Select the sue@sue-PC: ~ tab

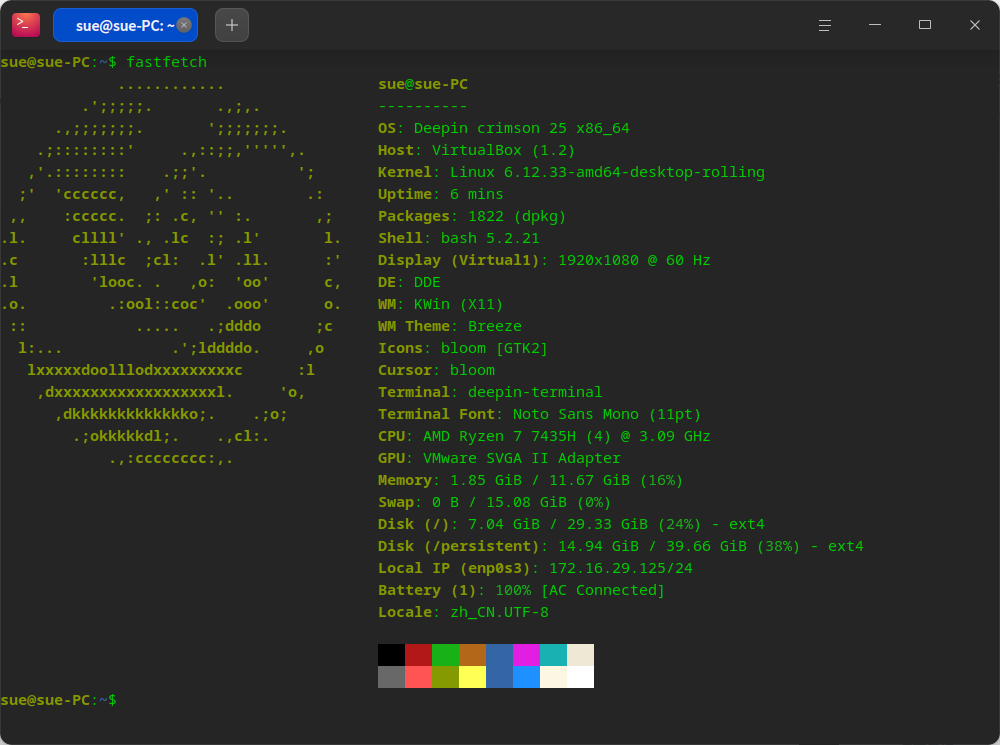(125, 26)
